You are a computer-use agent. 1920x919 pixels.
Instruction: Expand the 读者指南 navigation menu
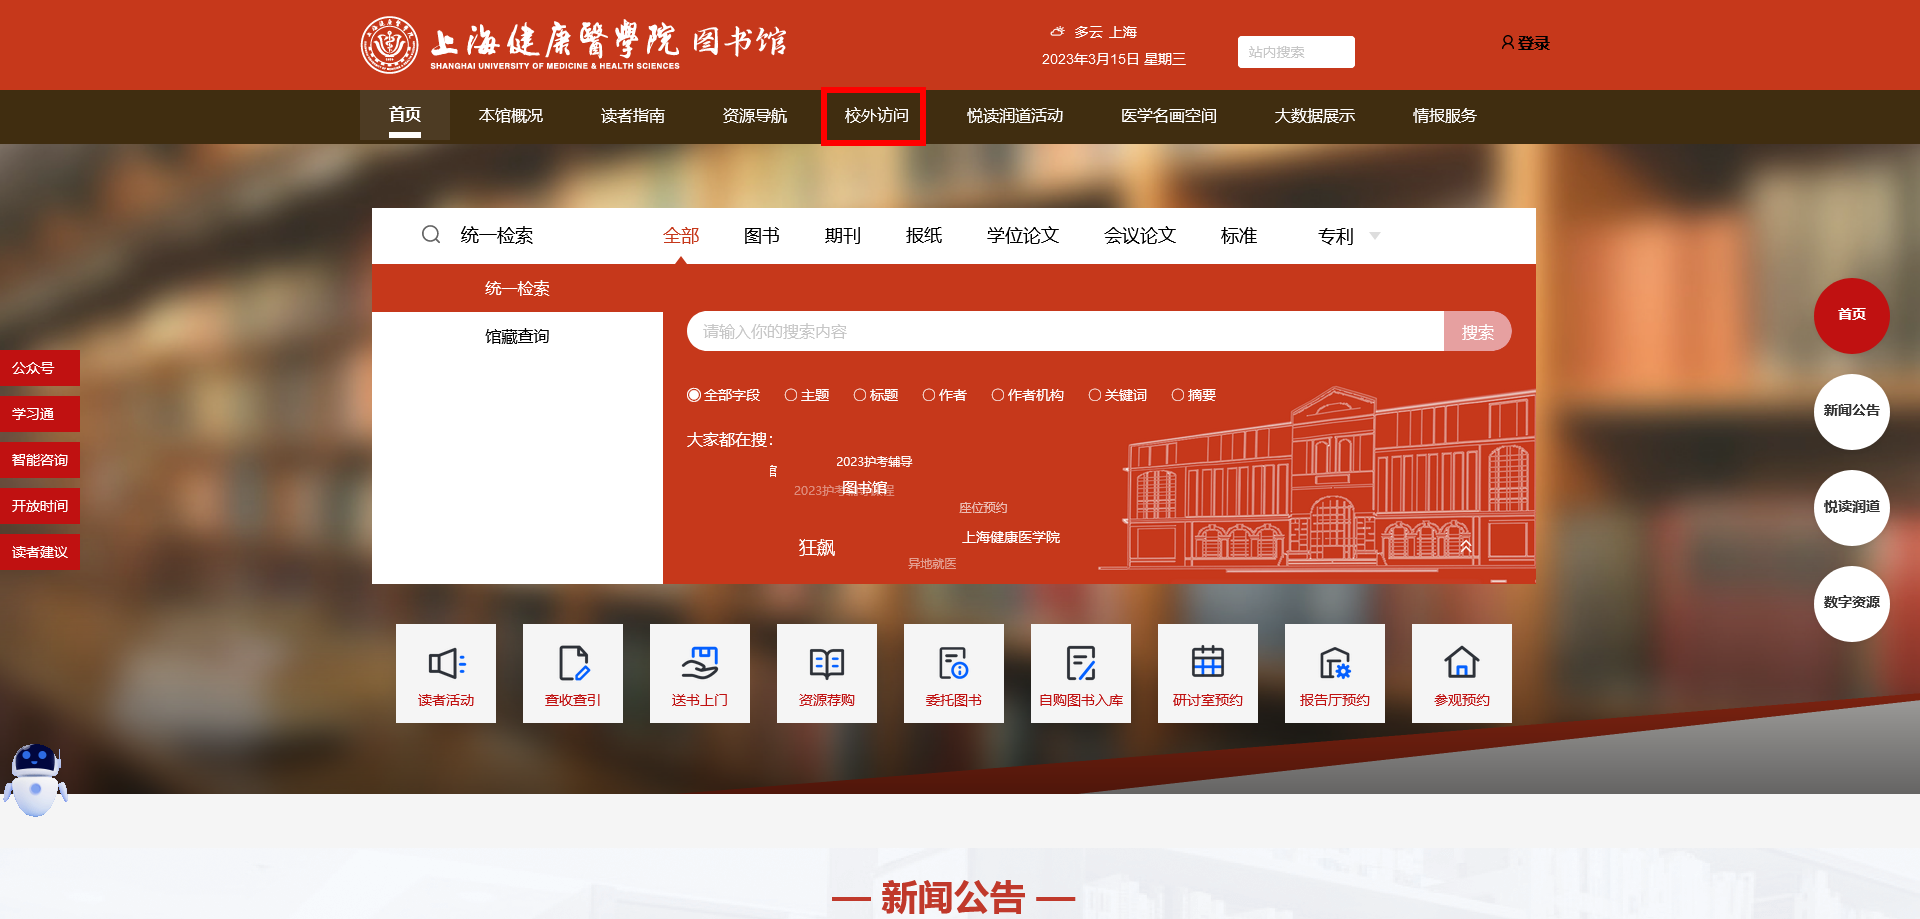[633, 116]
